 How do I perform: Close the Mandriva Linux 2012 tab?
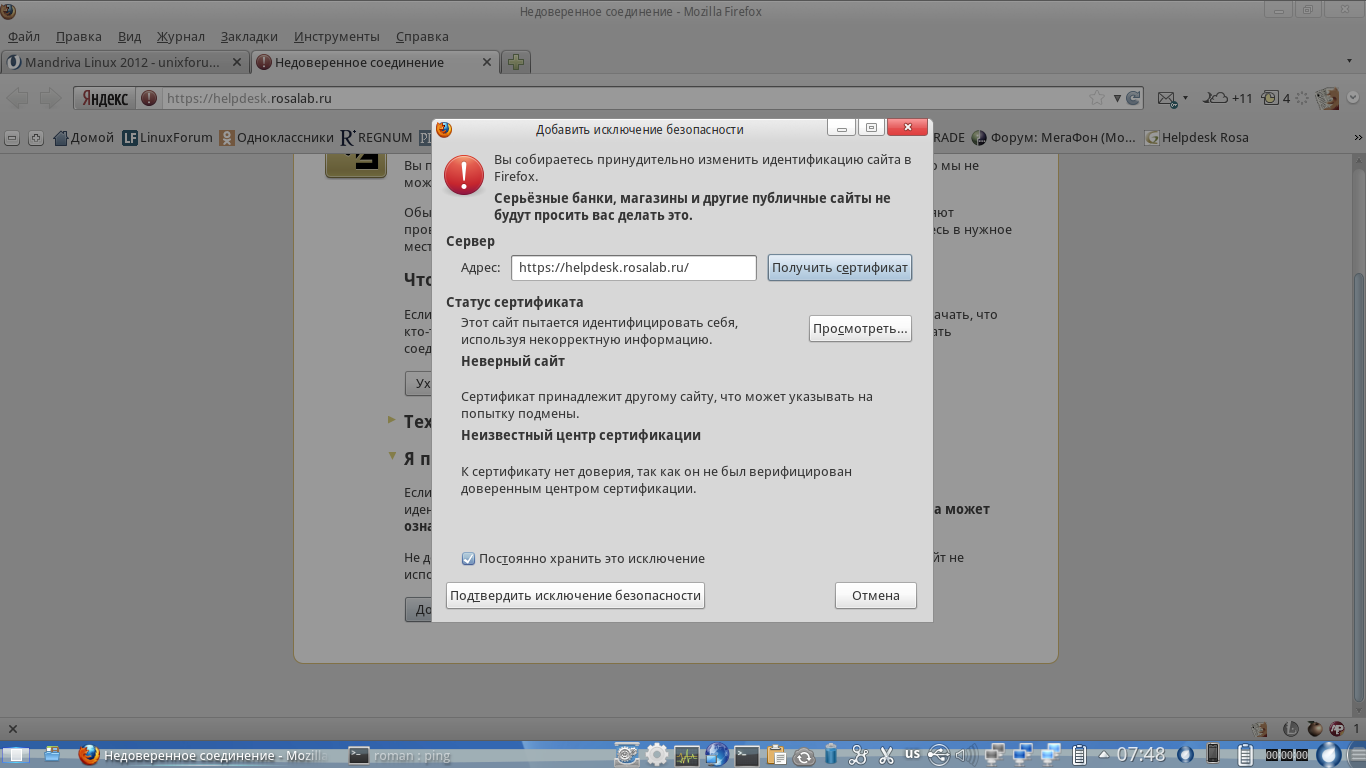pyautogui.click(x=237, y=62)
